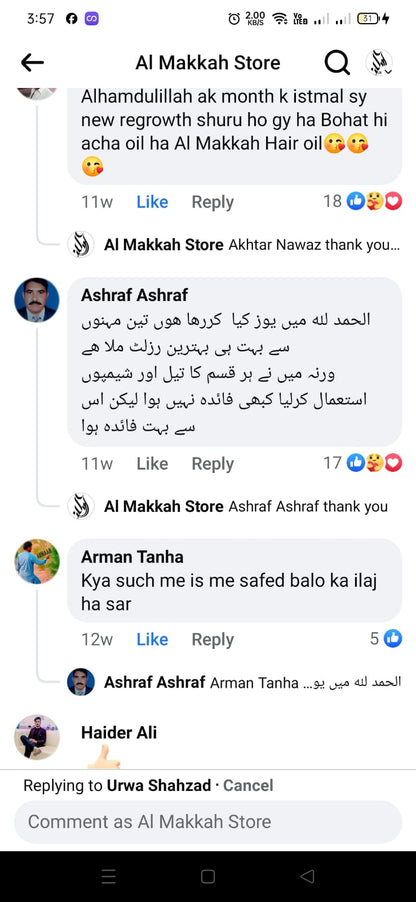The height and width of the screenshot is (902, 416).
Task: Tap the back arrow icon
Action: 32,63
